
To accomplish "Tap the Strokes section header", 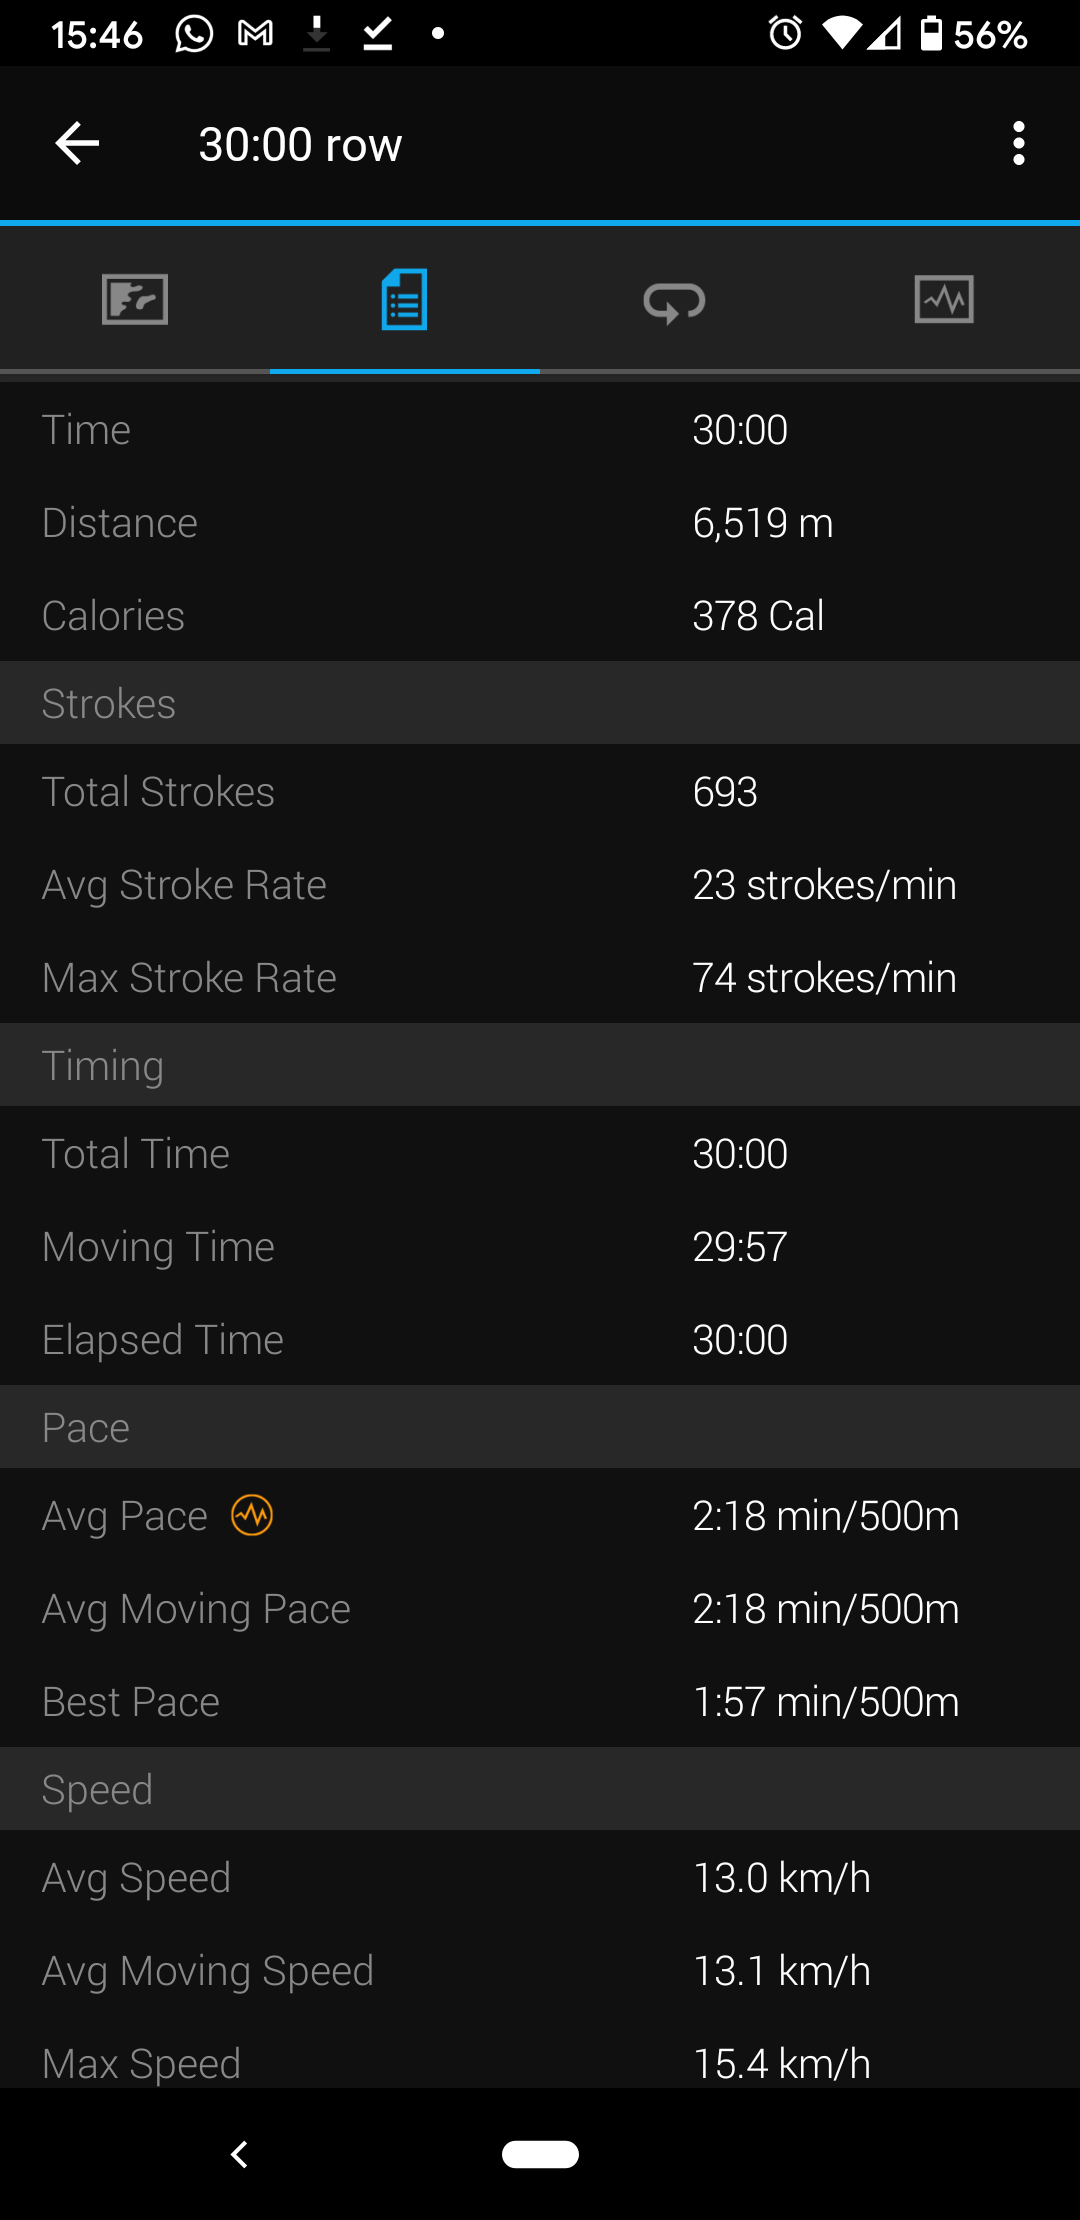I will (109, 704).
